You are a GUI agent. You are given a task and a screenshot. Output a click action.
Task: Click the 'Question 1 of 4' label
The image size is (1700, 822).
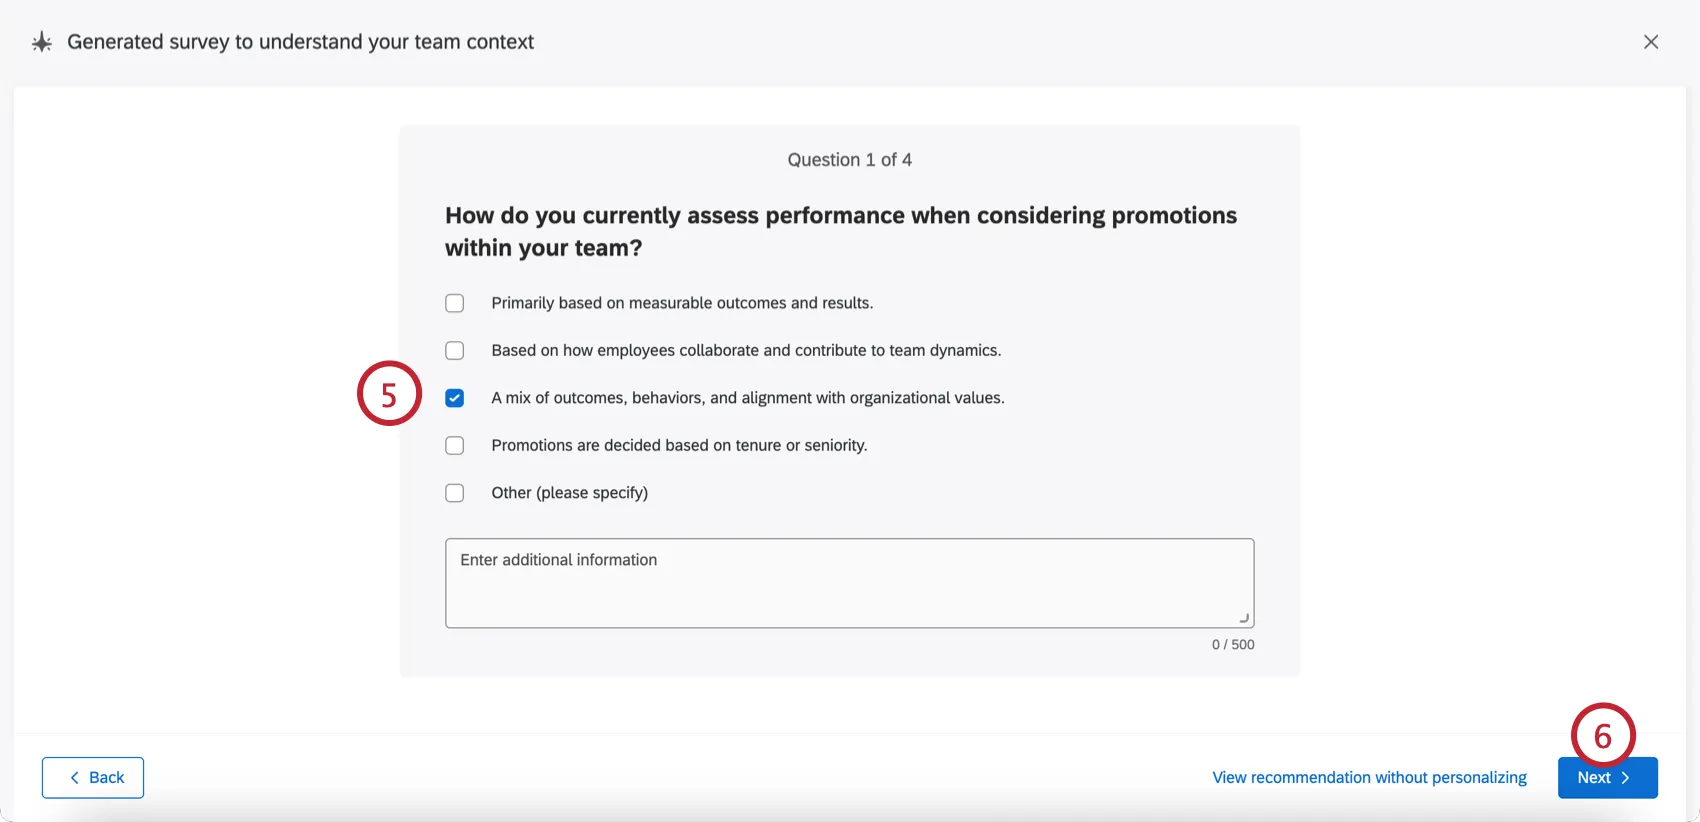(x=849, y=159)
